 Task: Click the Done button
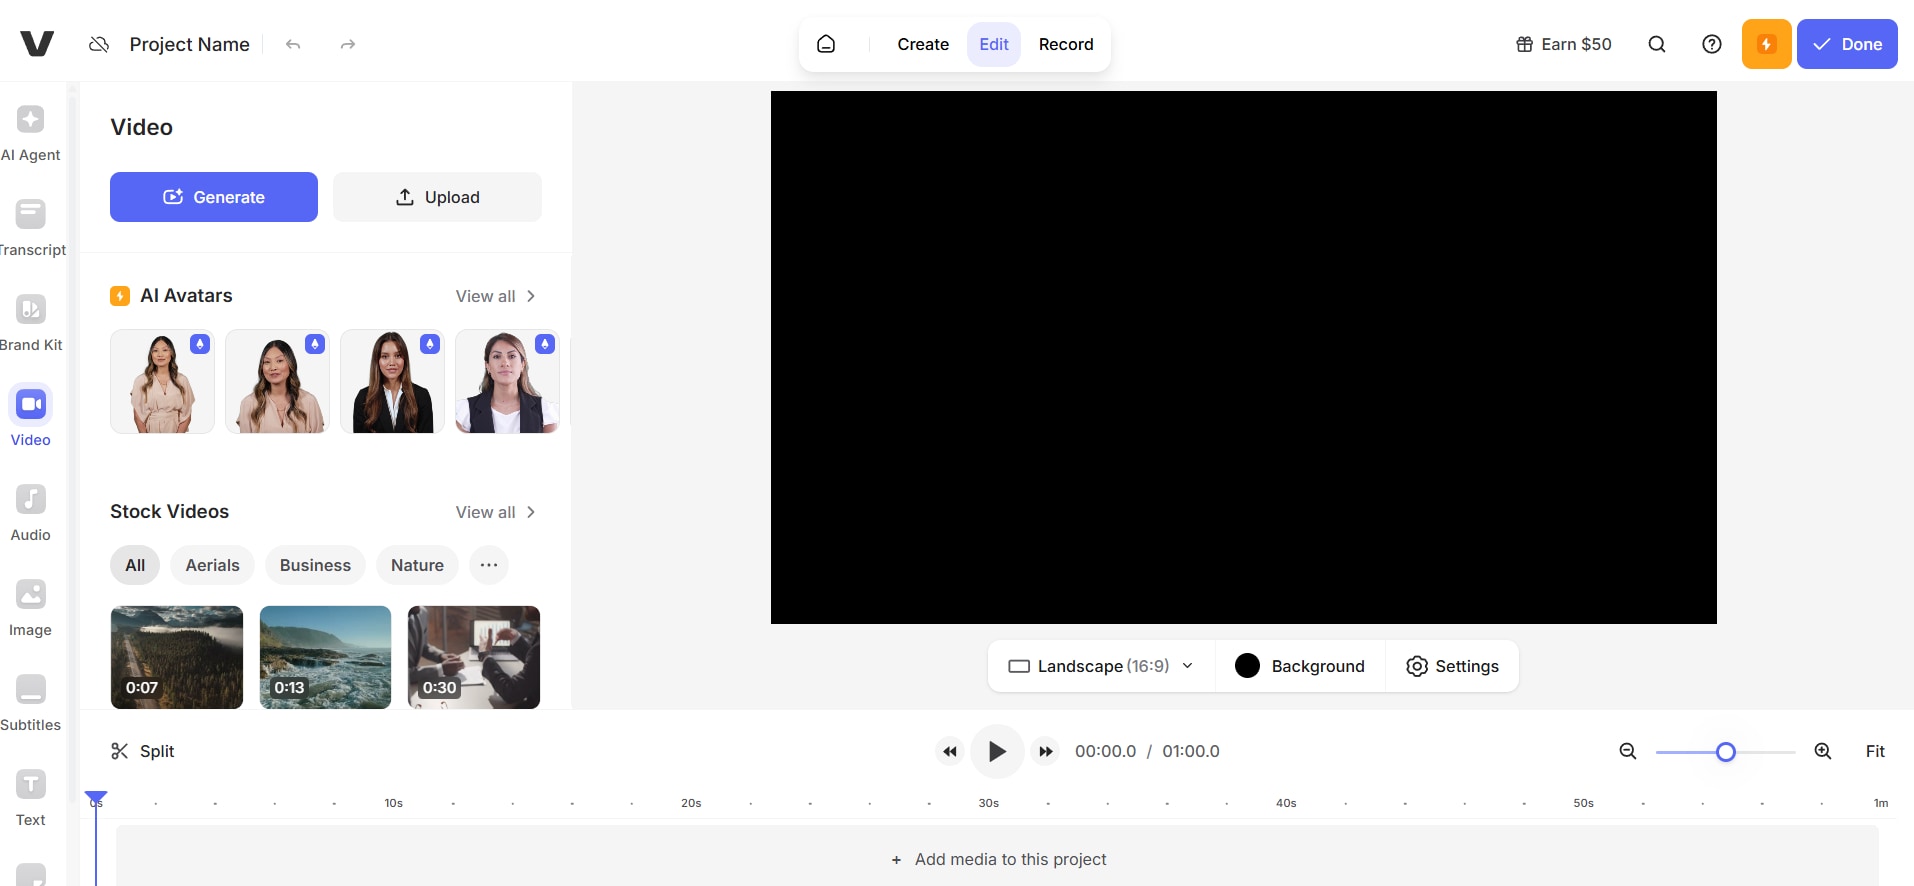[1847, 44]
